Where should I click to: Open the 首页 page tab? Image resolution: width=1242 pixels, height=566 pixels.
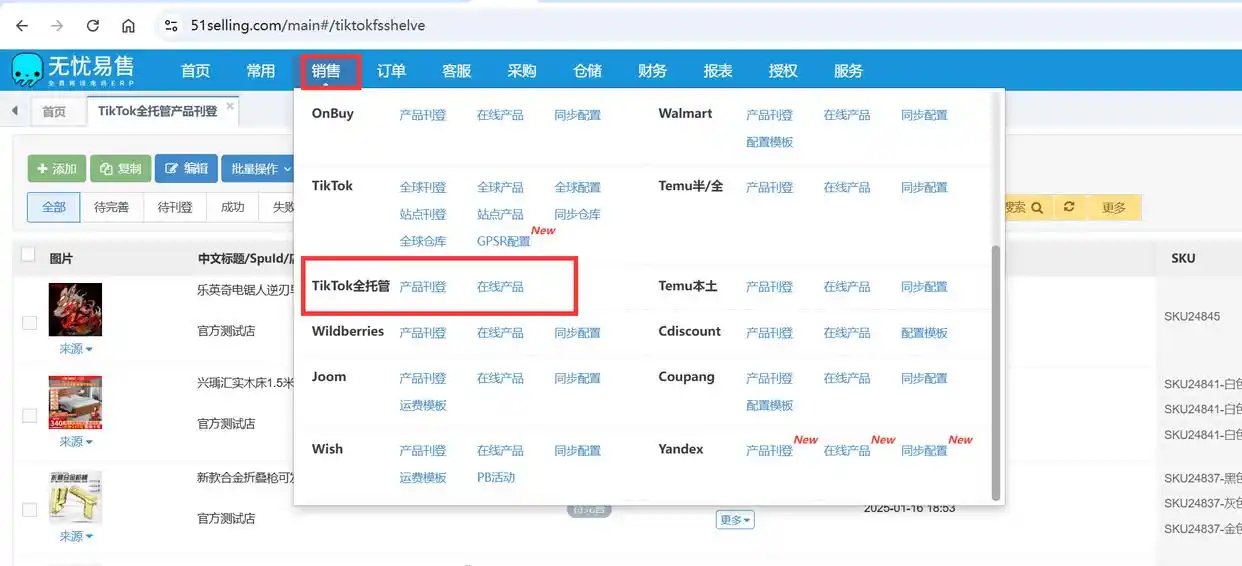[54, 112]
